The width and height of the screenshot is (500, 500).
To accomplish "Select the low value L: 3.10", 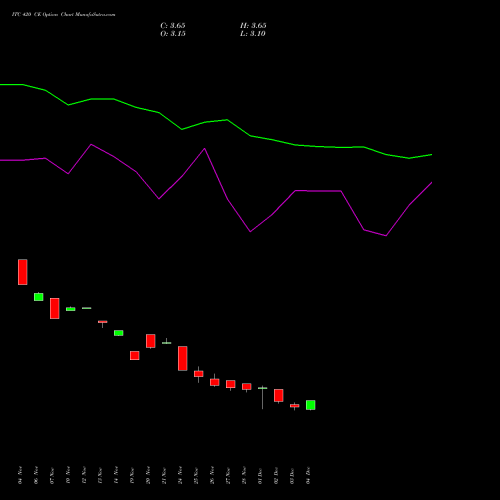I will (x=253, y=34).
